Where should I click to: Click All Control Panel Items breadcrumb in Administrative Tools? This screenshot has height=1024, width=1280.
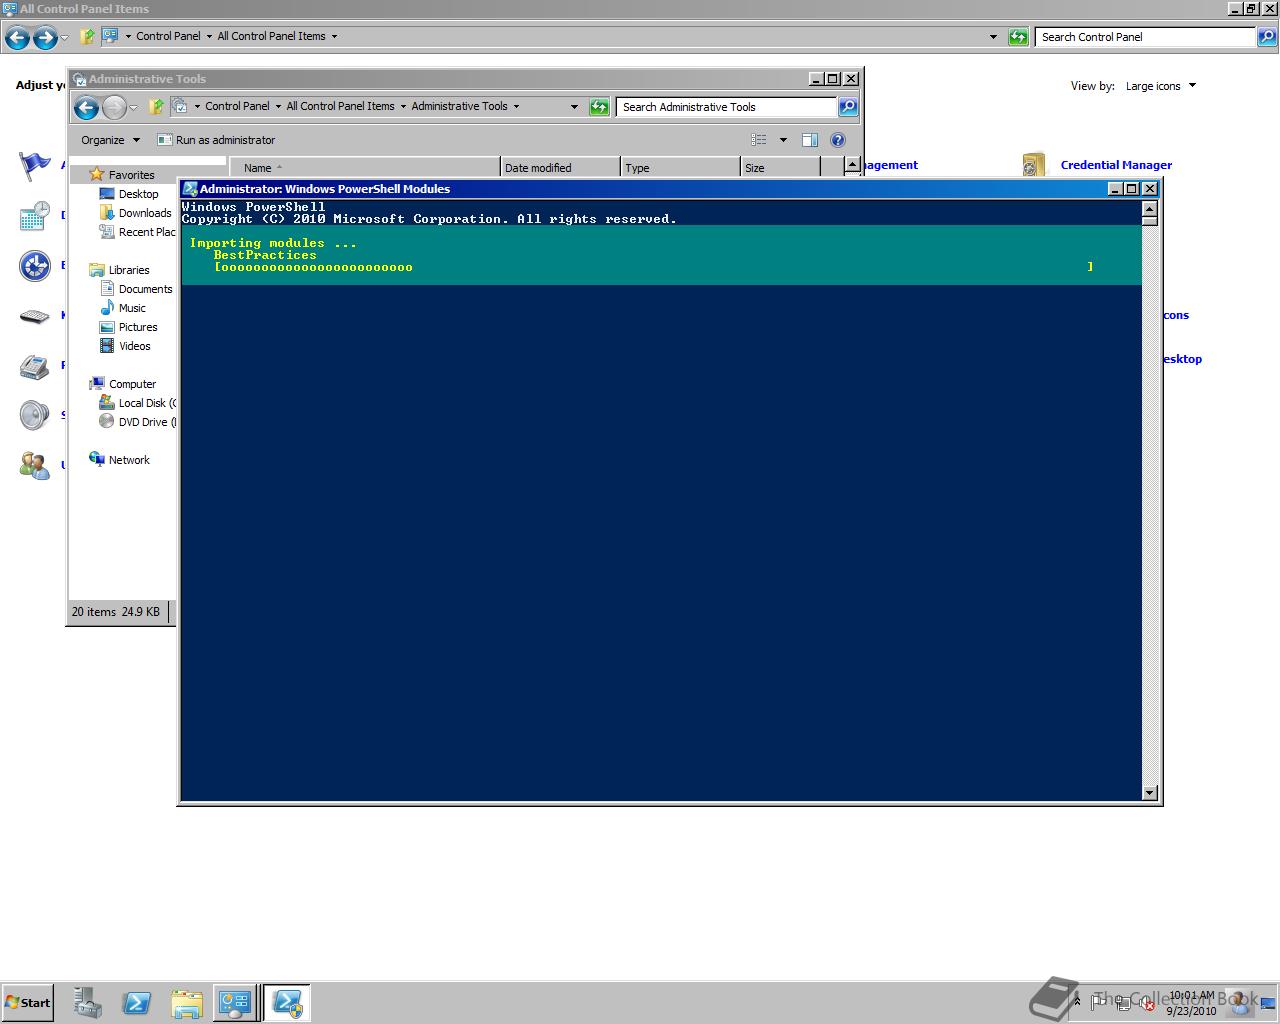340,106
